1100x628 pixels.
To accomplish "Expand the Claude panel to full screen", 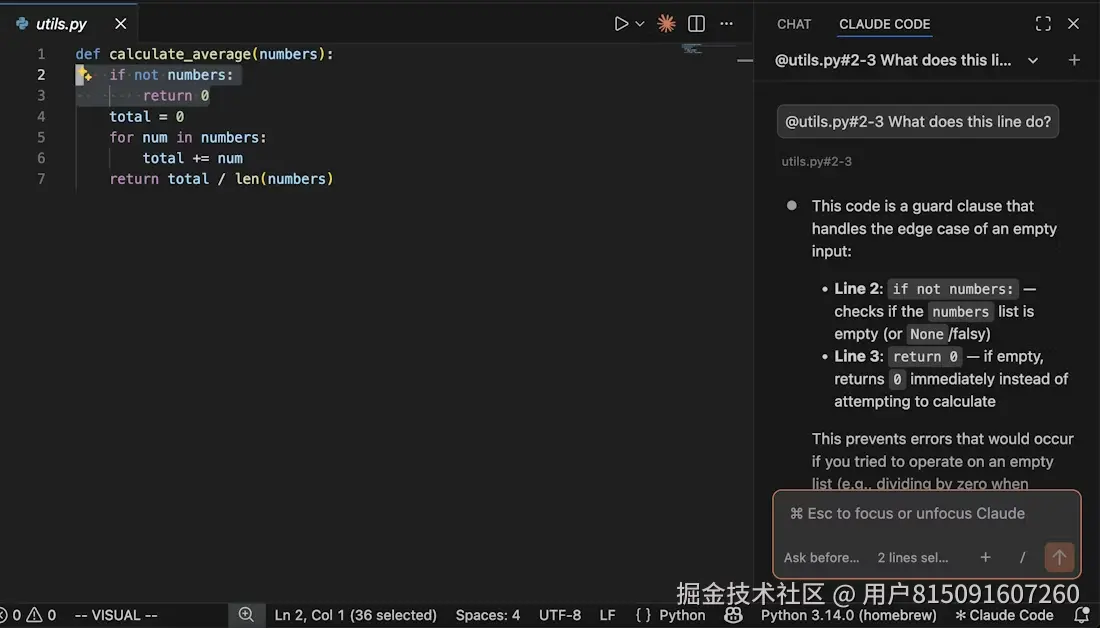I will [1043, 23].
